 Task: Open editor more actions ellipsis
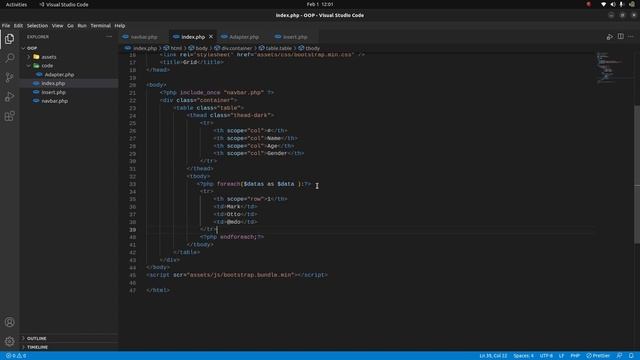click(x=631, y=37)
